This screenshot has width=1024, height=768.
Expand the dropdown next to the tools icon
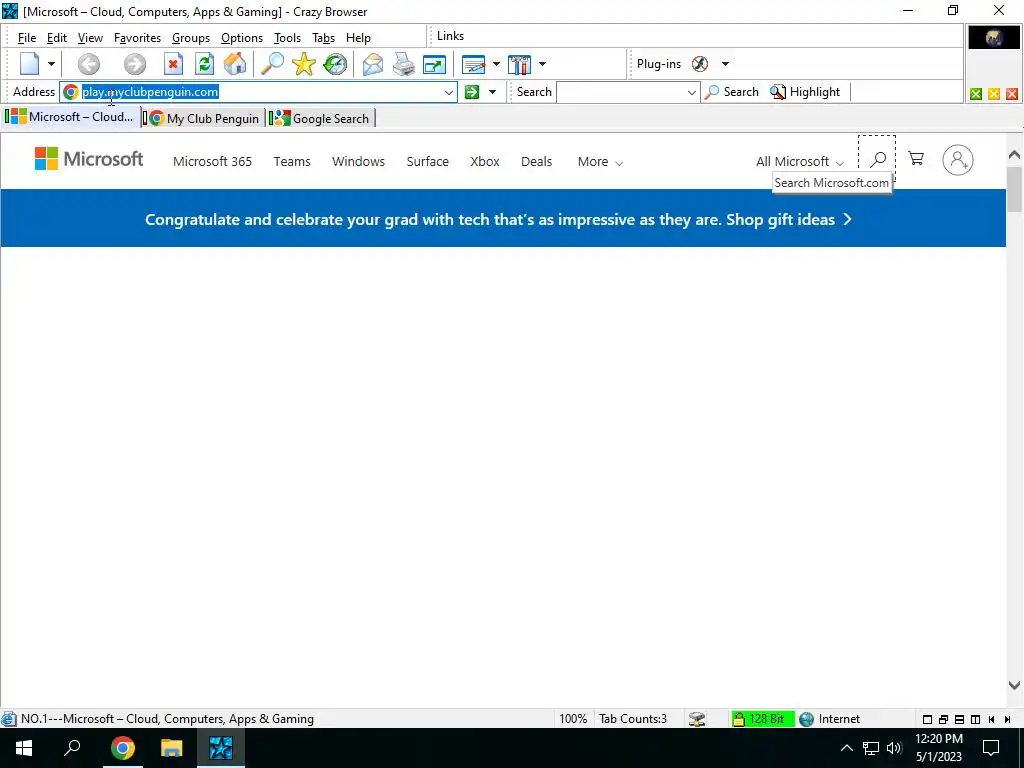(x=542, y=64)
